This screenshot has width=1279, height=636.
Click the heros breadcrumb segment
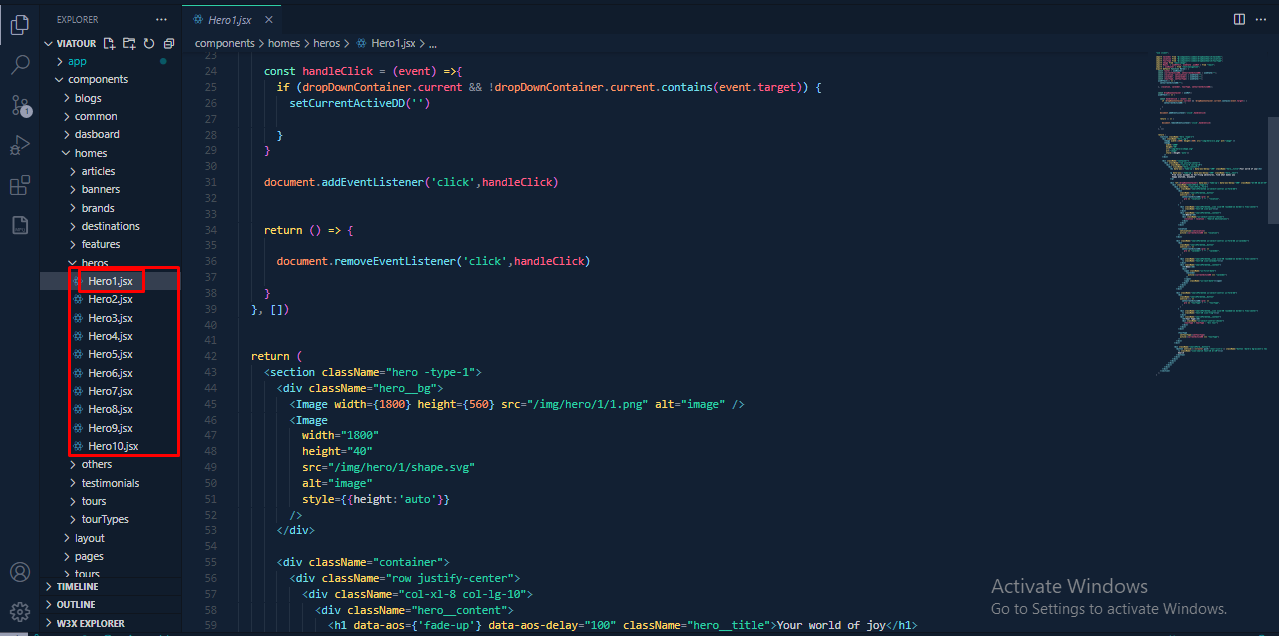point(326,44)
